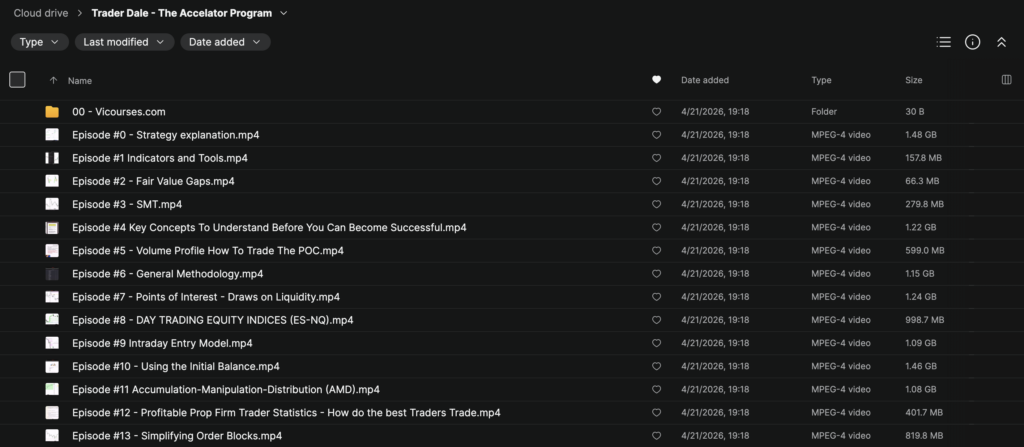Open Episode #2 - Fair Value Gaps.mp4
Screen dimensions: 1024x447
pos(153,181)
